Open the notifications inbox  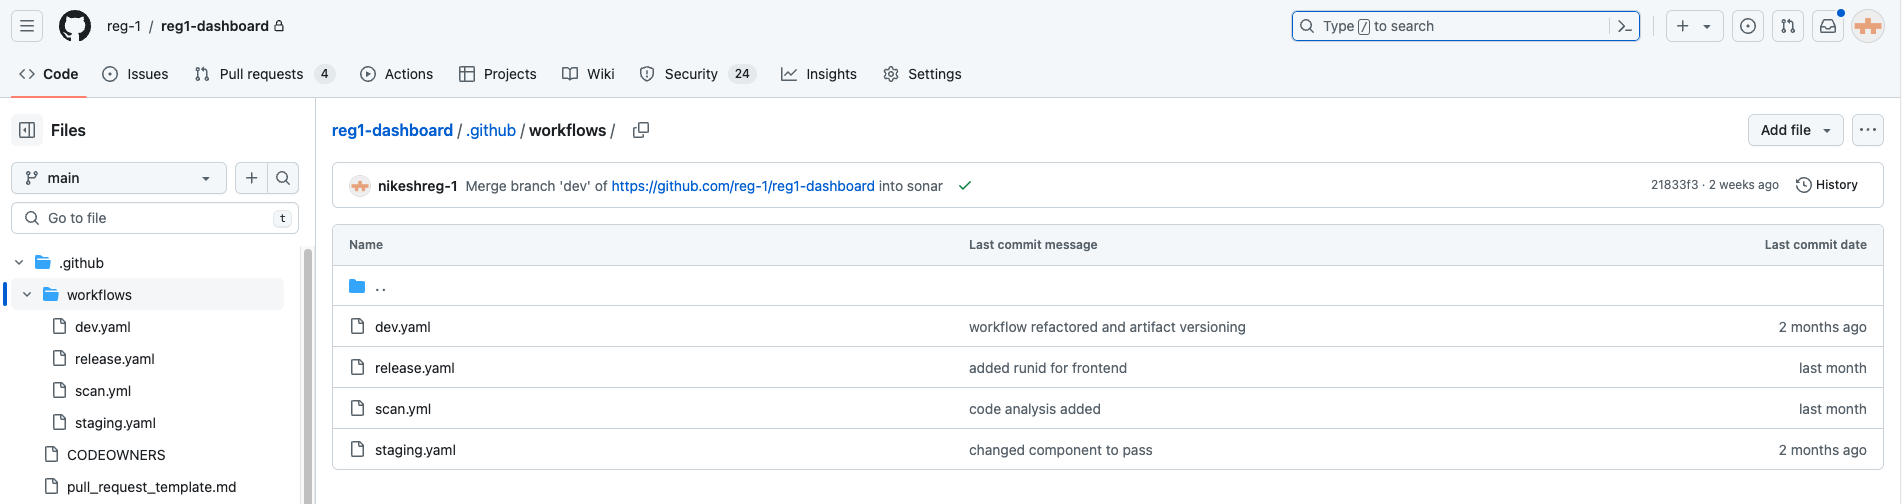[x=1828, y=26]
